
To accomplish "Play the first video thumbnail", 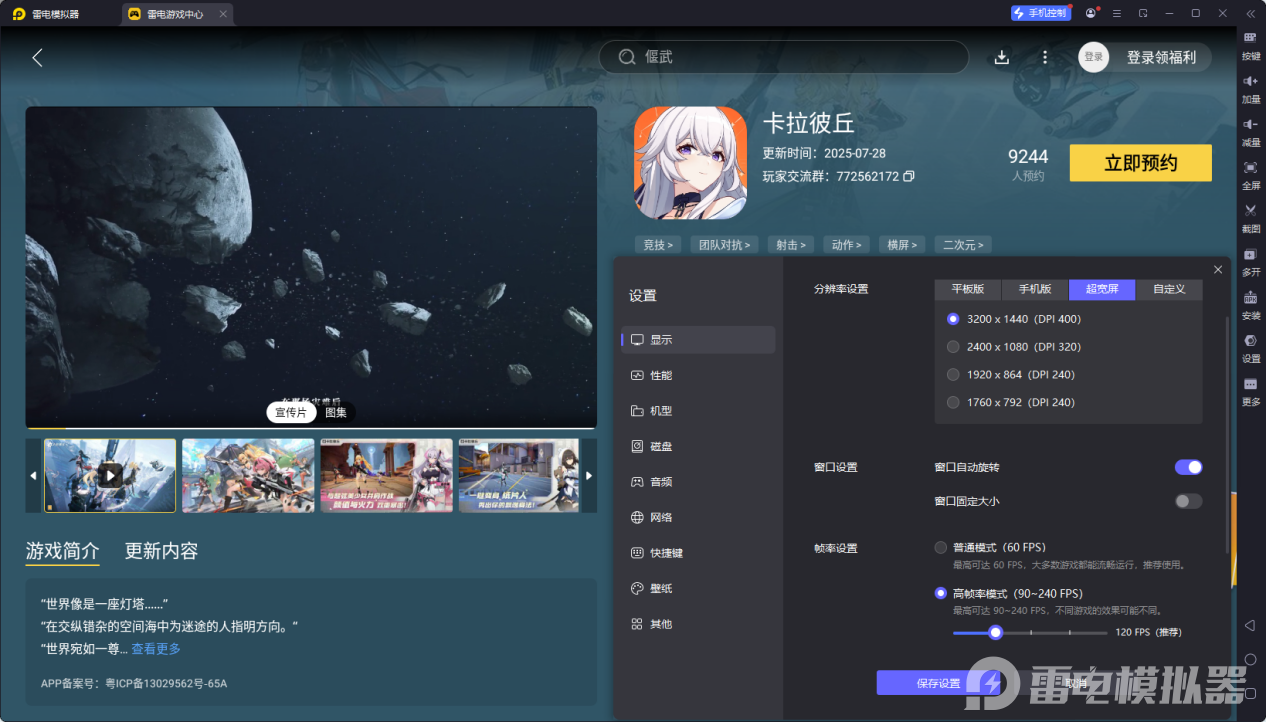I will 110,475.
